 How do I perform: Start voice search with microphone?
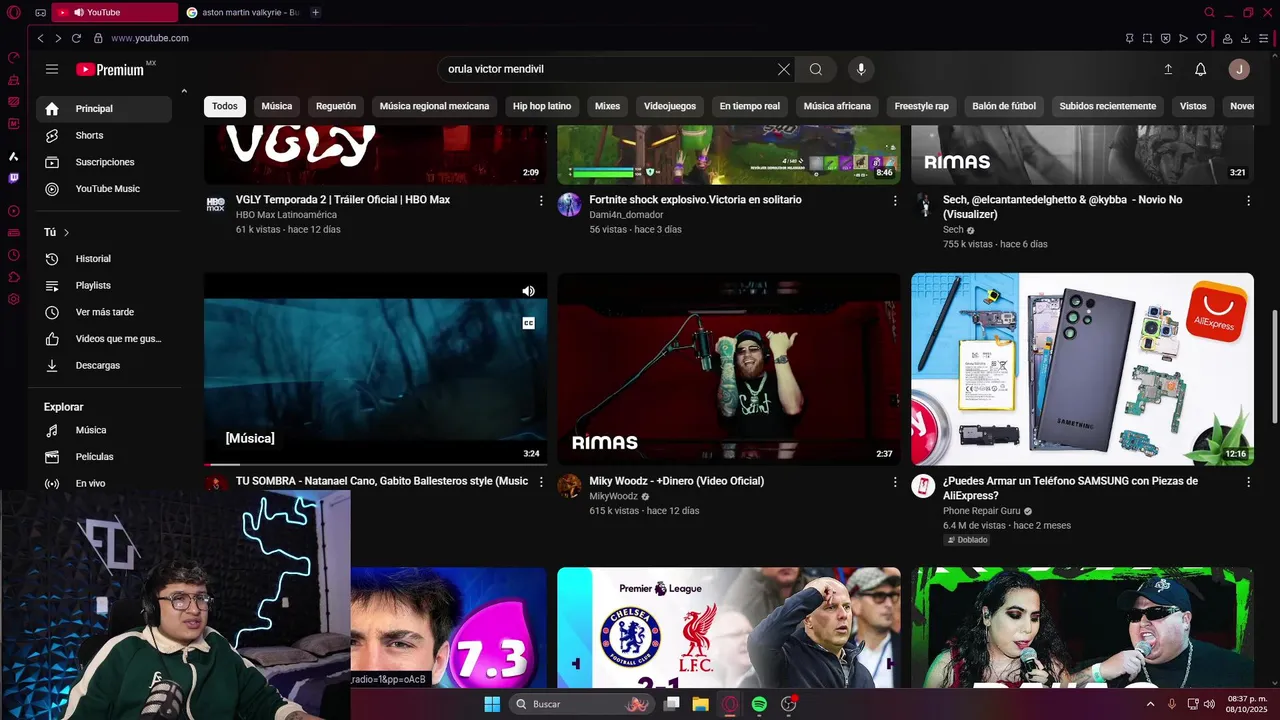tap(861, 69)
